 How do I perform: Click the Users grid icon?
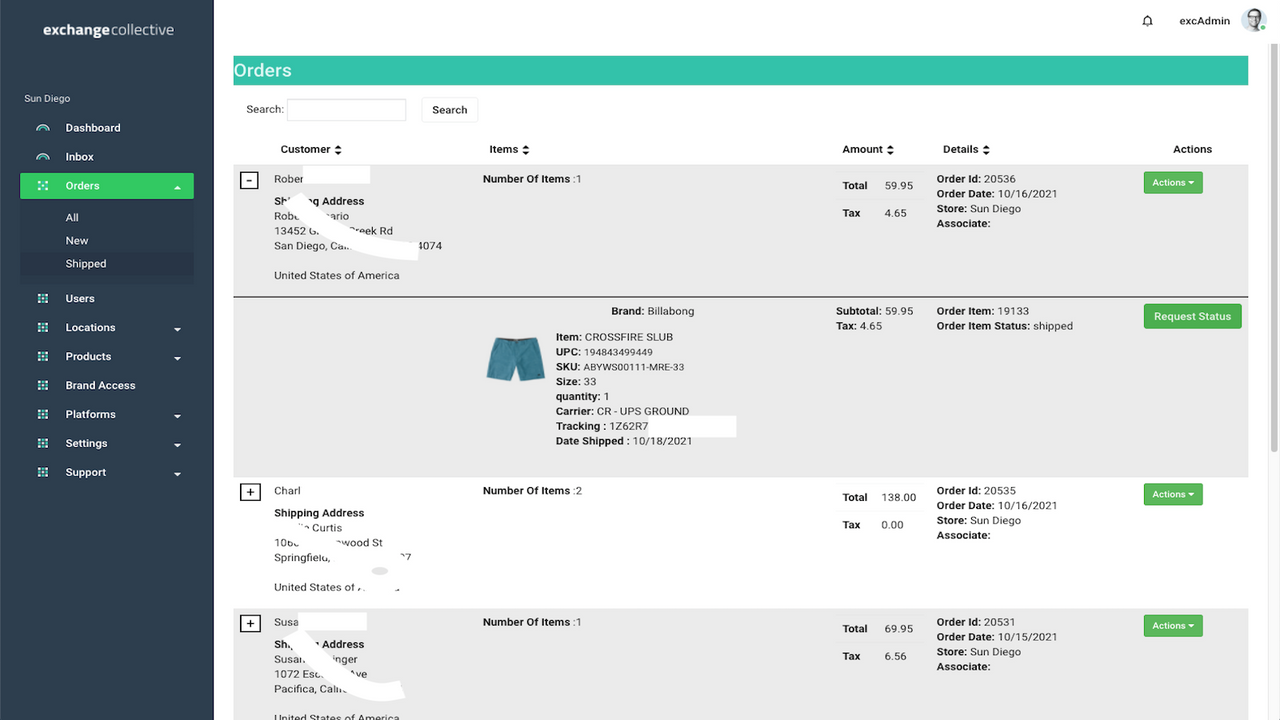click(x=43, y=299)
